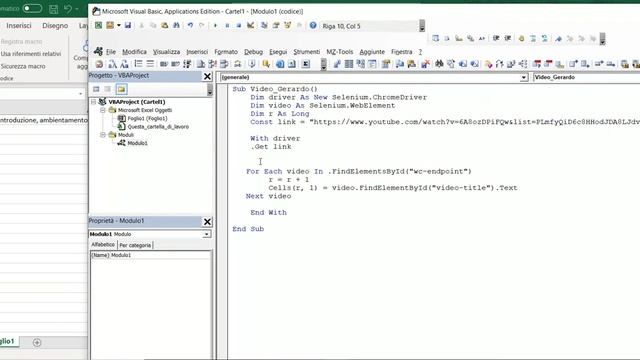Open Find with the binoculars icon

(176, 26)
